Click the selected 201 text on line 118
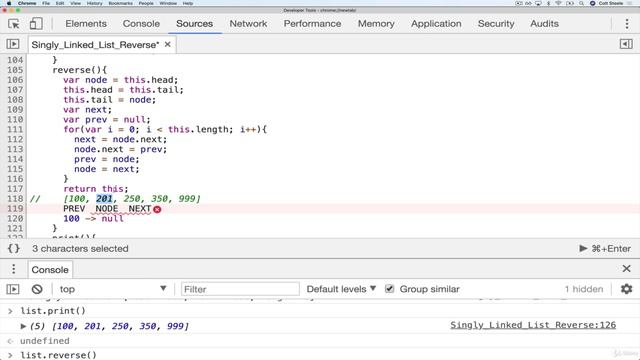 pos(104,199)
